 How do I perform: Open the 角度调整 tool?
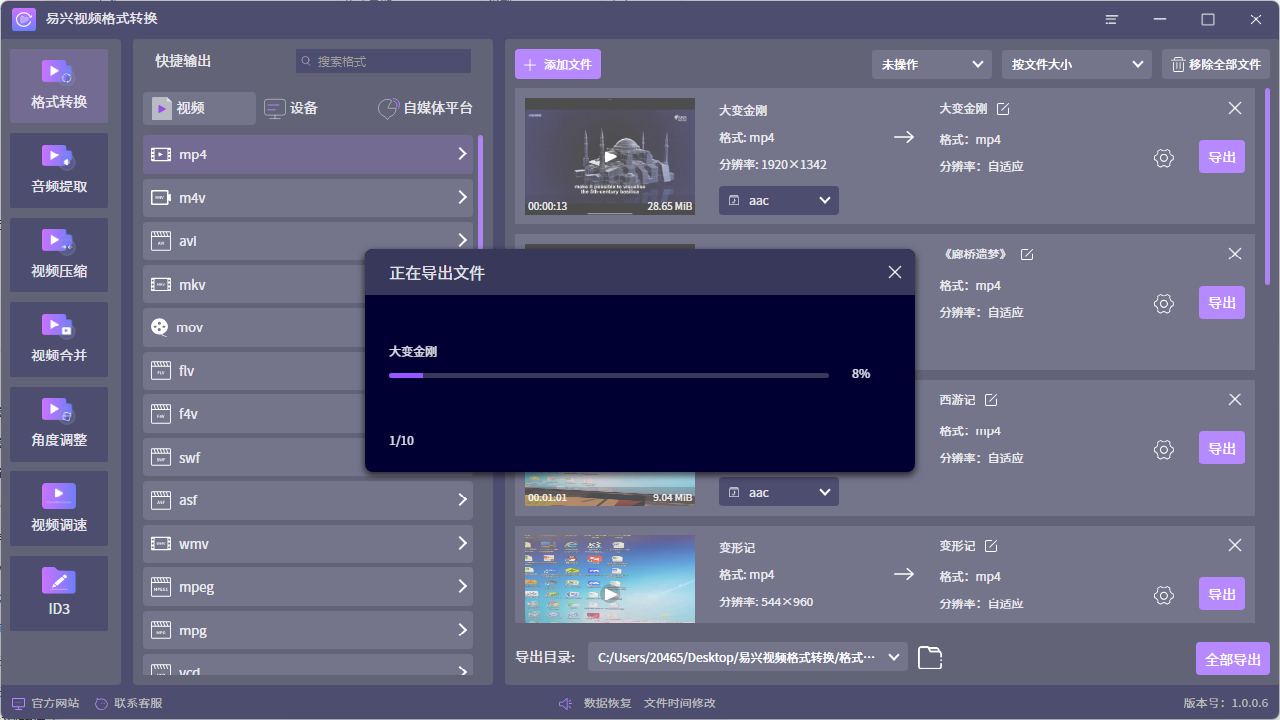tap(58, 424)
